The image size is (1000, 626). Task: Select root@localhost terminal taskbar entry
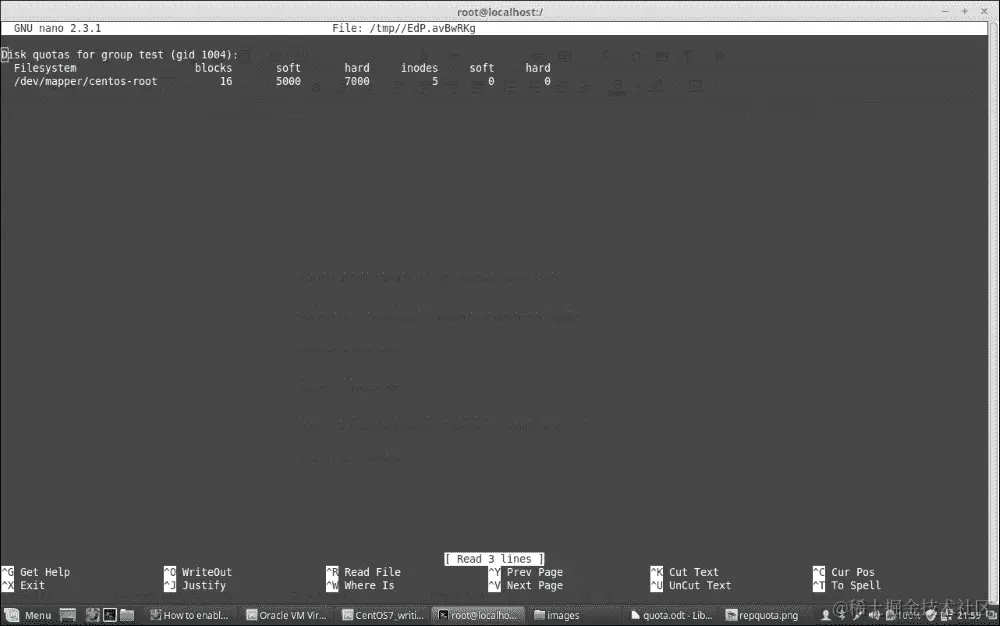pyautogui.click(x=477, y=615)
